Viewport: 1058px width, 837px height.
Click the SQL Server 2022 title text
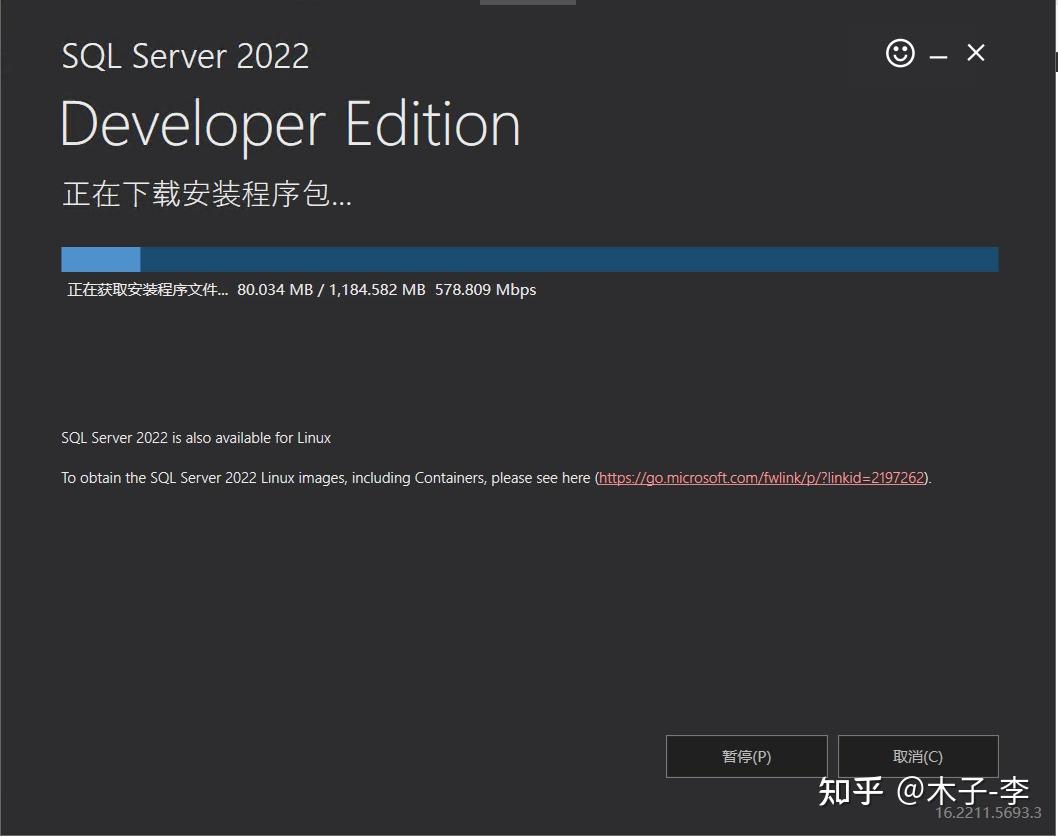pyautogui.click(x=186, y=55)
